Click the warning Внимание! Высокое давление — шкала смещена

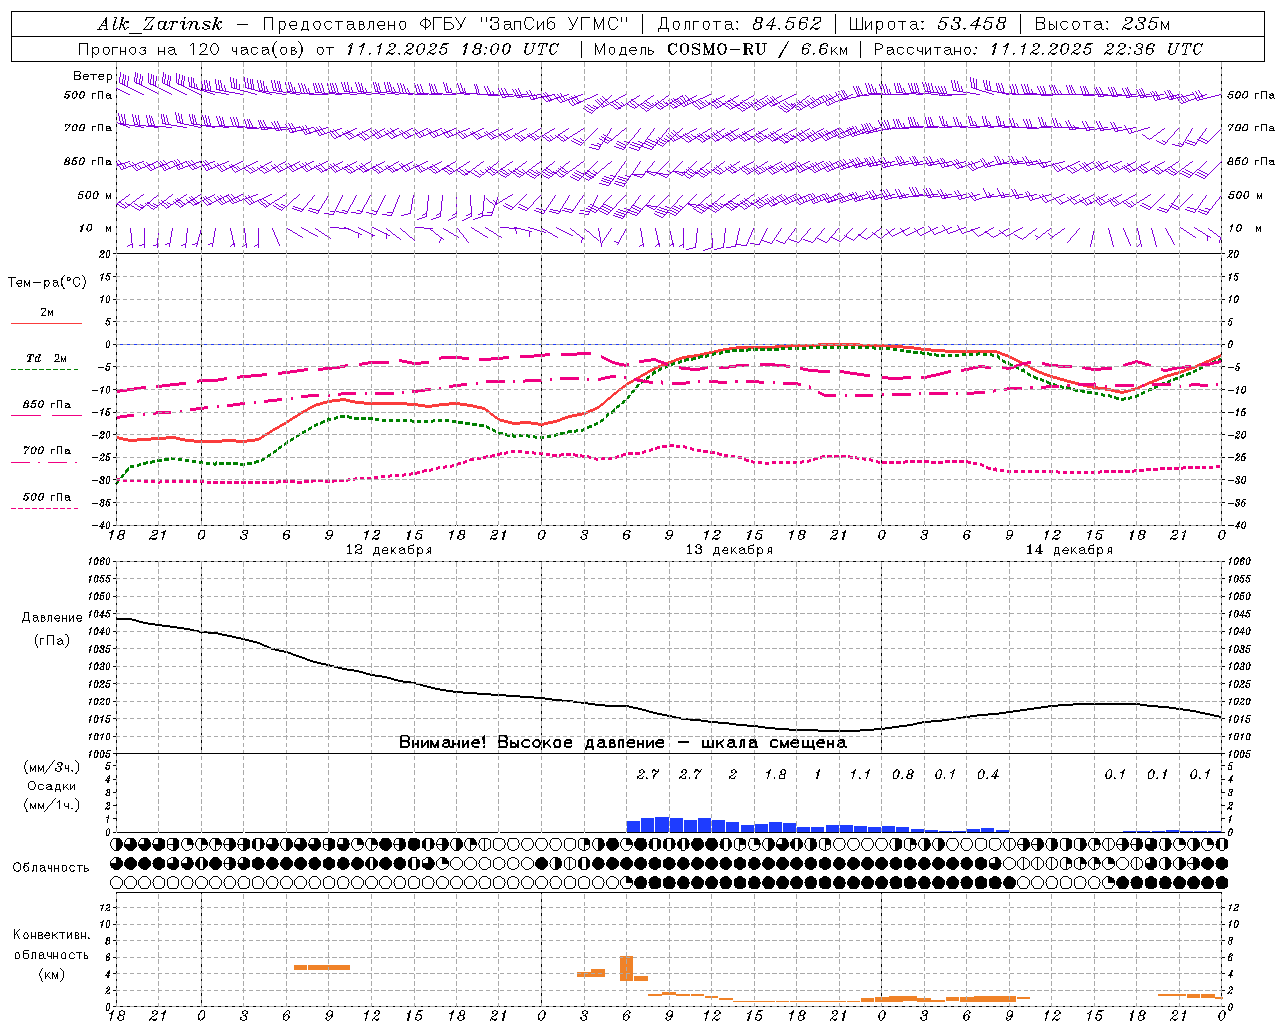coord(623,743)
